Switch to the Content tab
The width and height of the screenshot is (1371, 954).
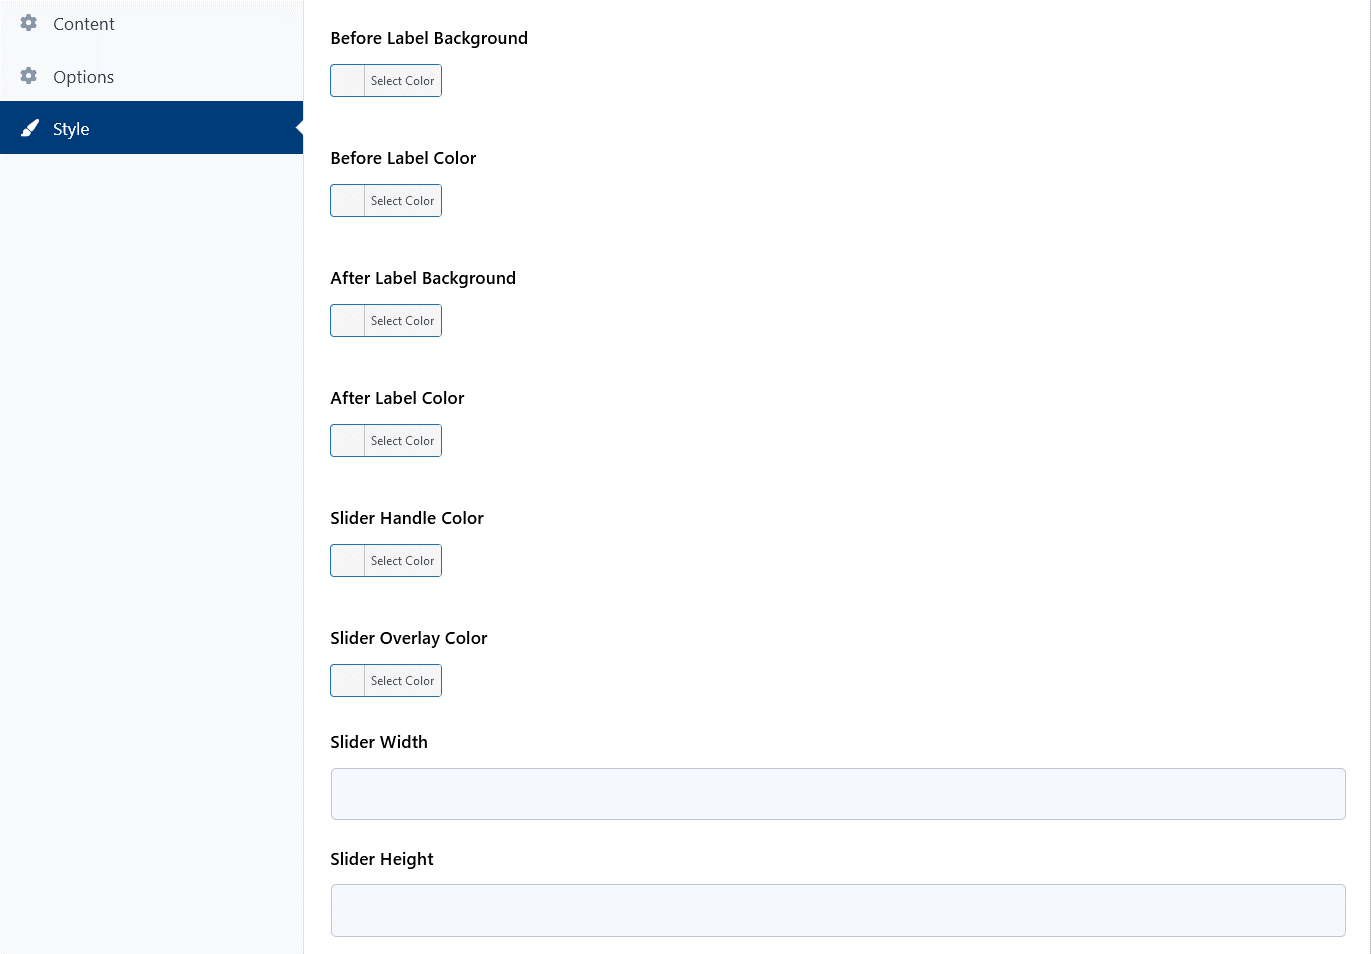pos(84,23)
